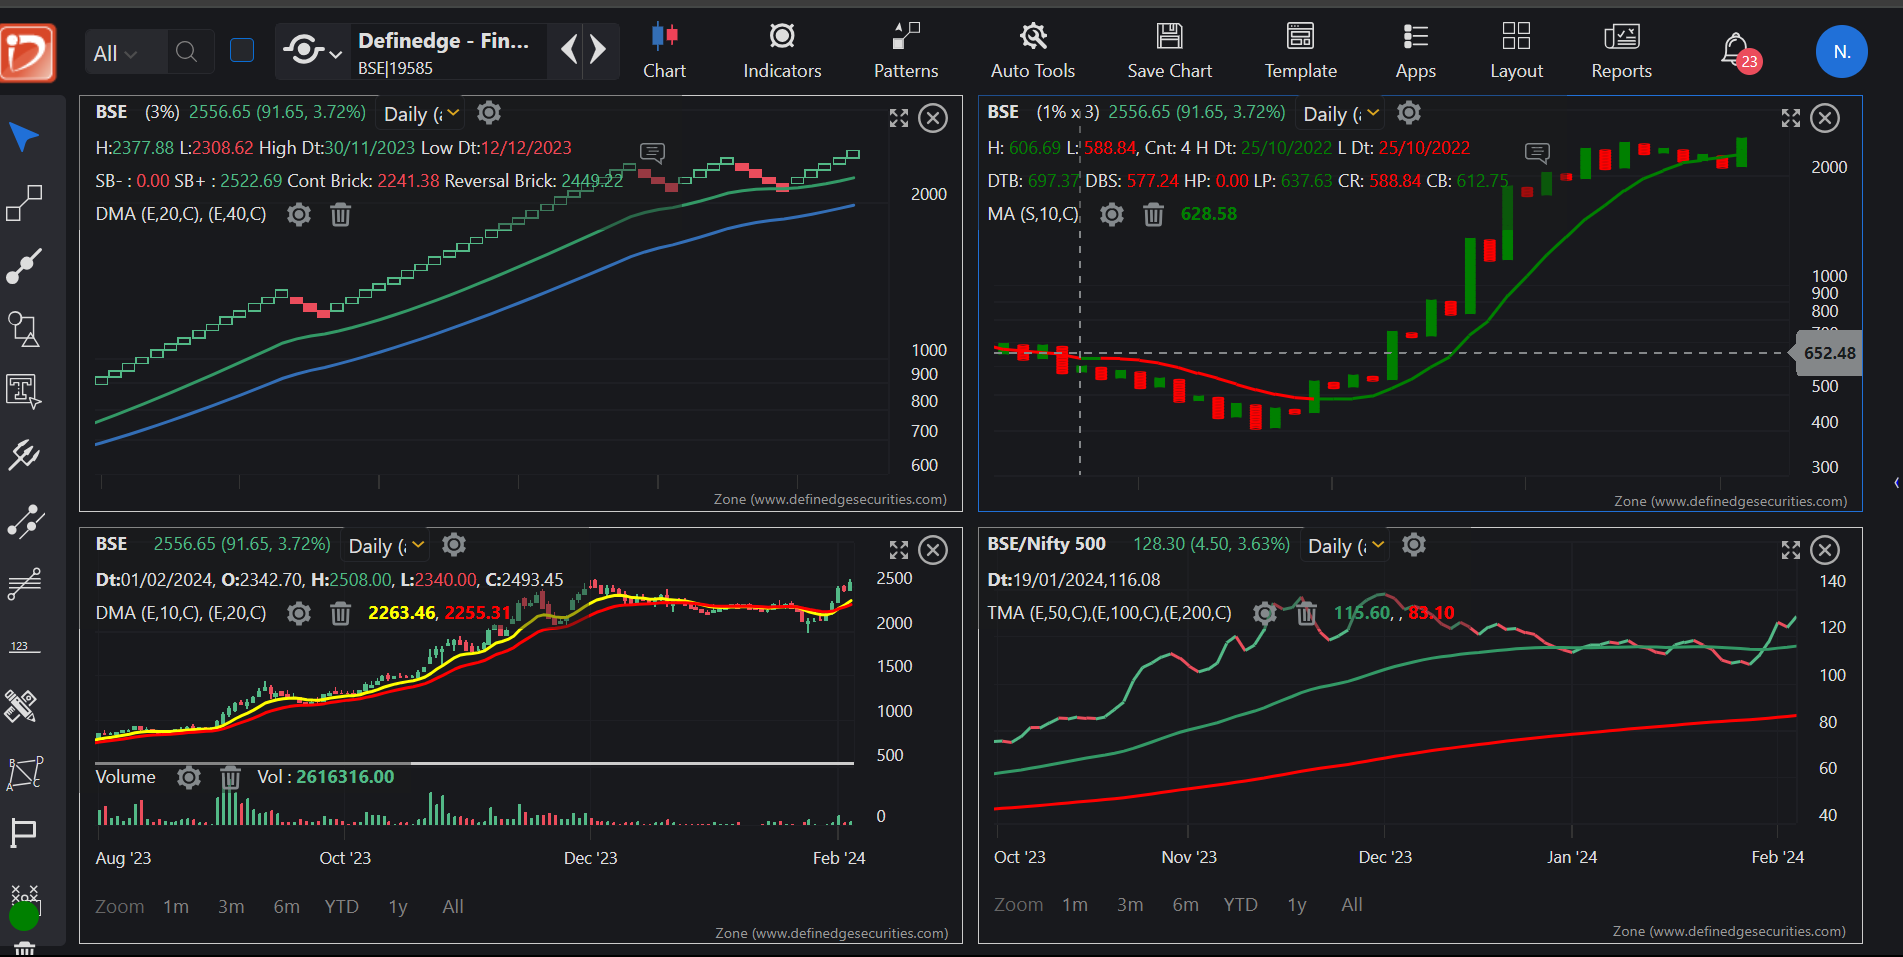Viewport: 1903px width, 957px height.
Task: Open the Indicators menu
Action: [782, 51]
